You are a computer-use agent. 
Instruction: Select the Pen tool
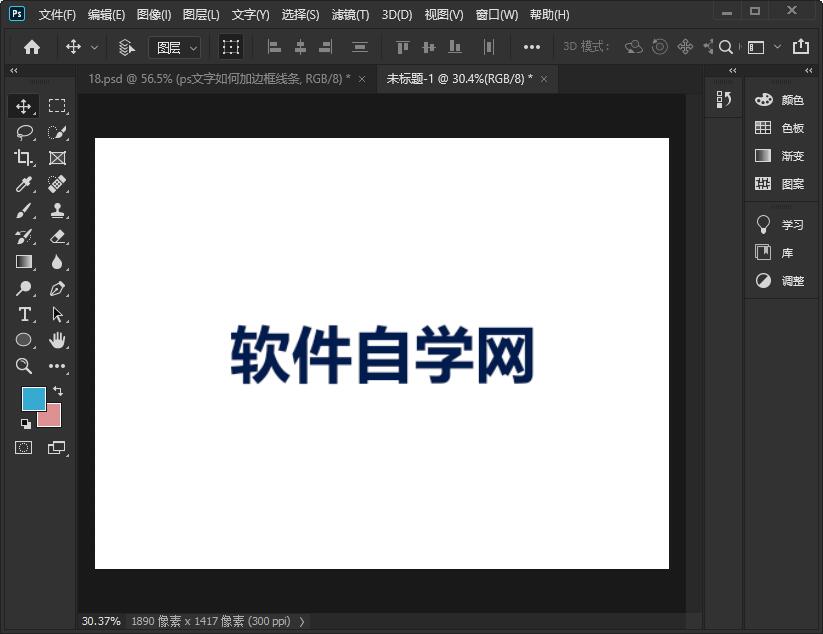(57, 288)
